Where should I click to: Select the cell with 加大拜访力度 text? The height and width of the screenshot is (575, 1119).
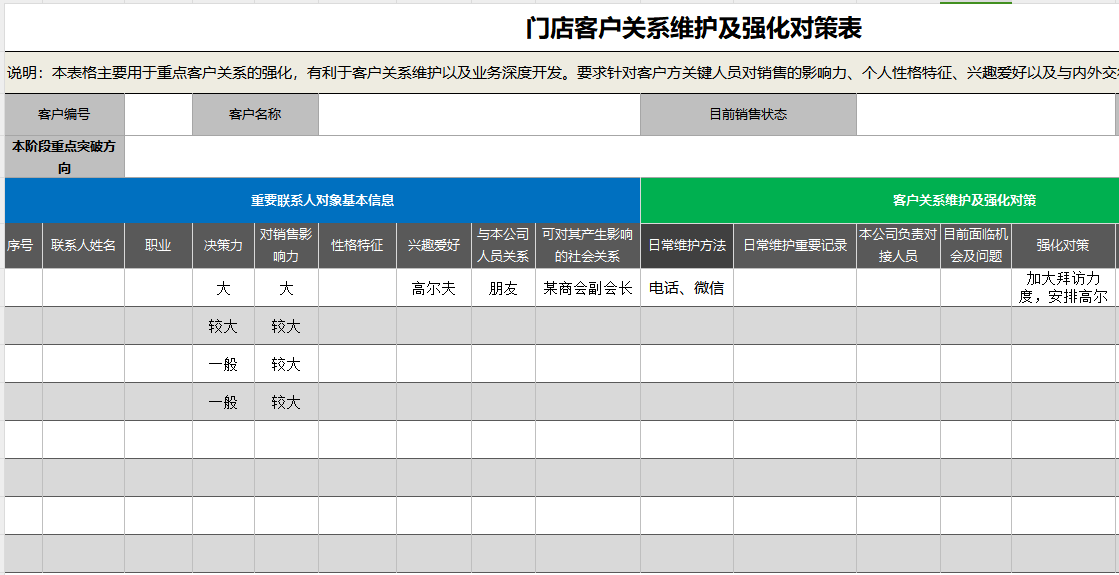coord(1062,288)
